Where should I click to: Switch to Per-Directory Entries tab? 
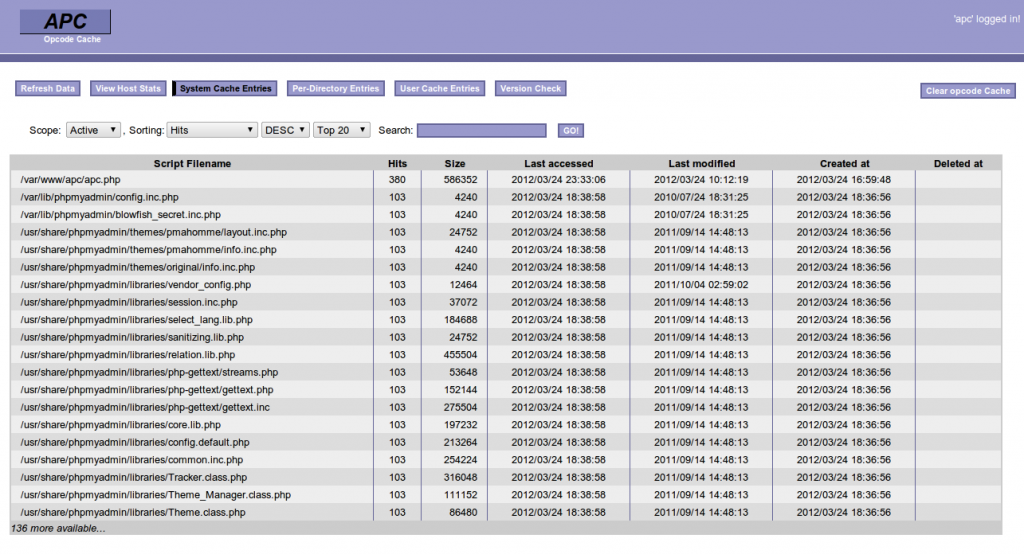pyautogui.click(x=336, y=88)
